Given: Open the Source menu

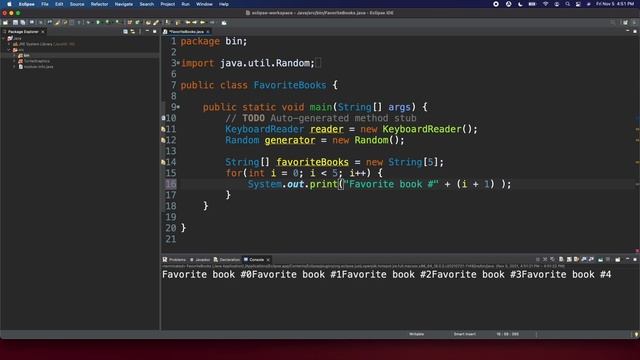Looking at the screenshot, I should (x=77, y=4).
